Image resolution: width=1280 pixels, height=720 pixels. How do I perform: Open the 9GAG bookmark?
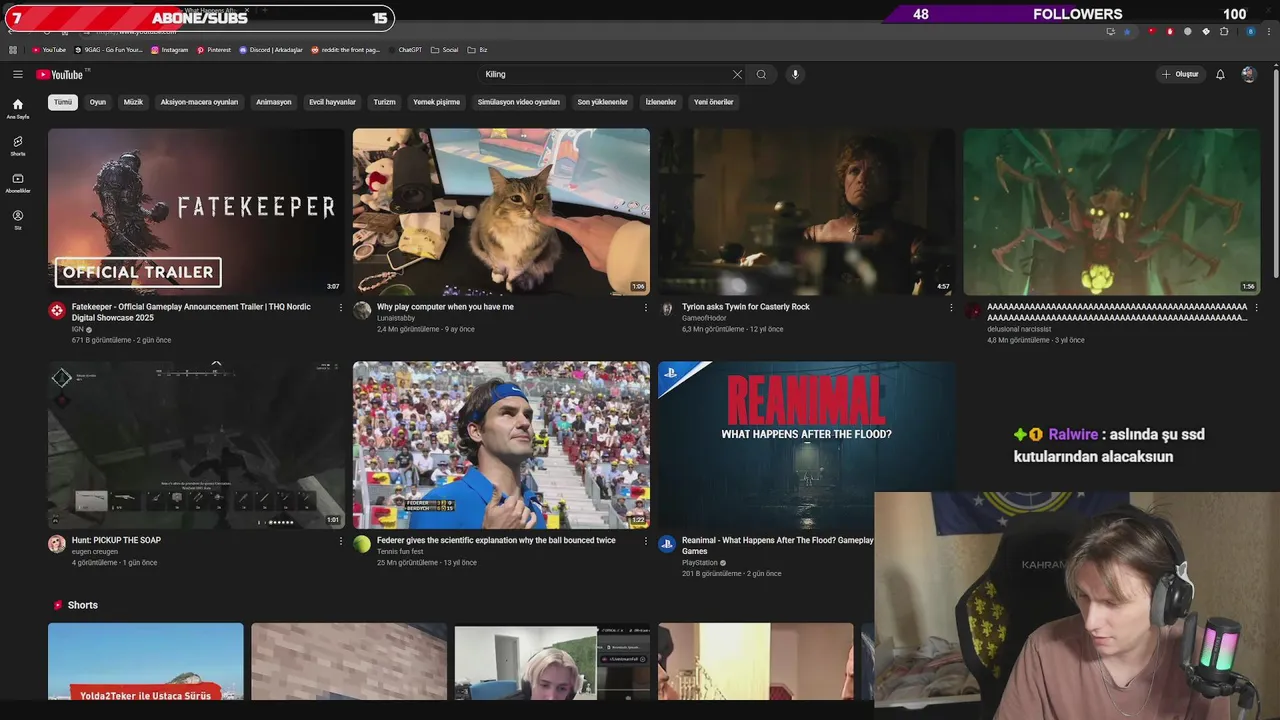(108, 49)
